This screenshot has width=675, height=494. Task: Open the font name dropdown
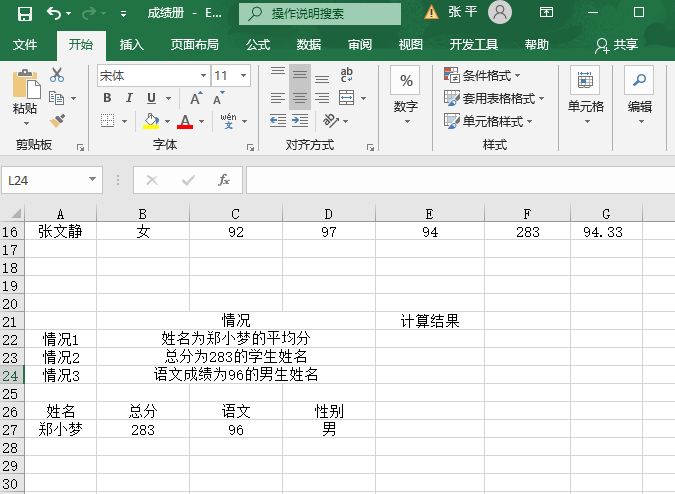[x=203, y=75]
